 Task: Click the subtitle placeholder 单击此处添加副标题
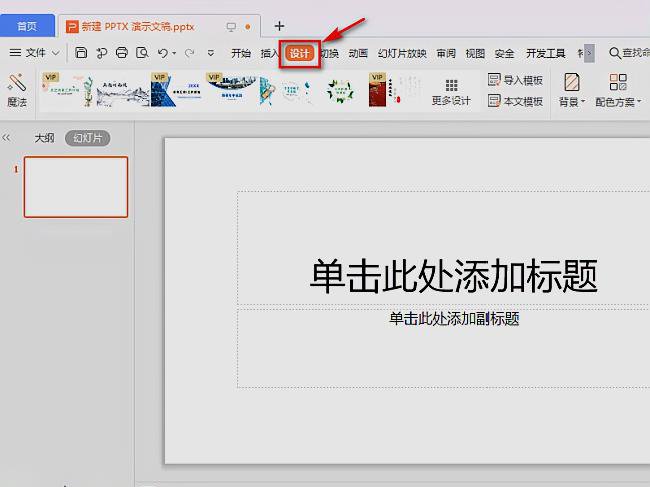[454, 318]
